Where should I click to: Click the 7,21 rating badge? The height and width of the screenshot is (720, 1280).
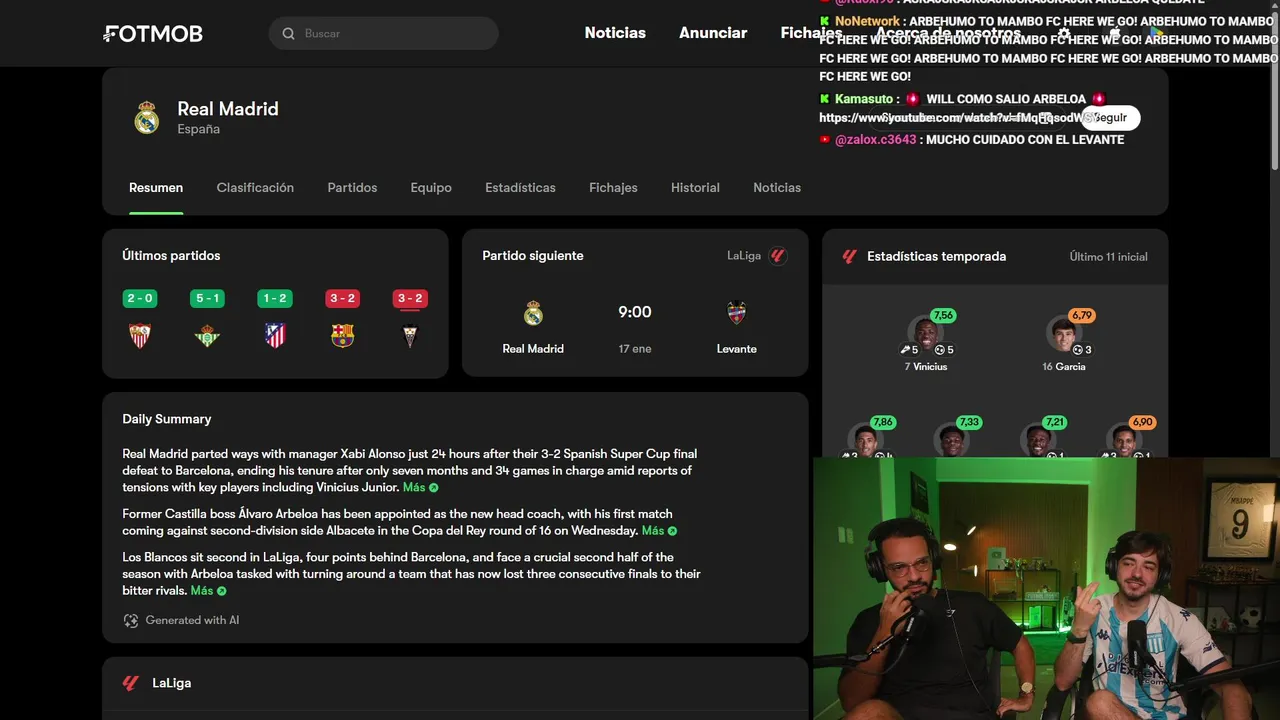[1055, 422]
